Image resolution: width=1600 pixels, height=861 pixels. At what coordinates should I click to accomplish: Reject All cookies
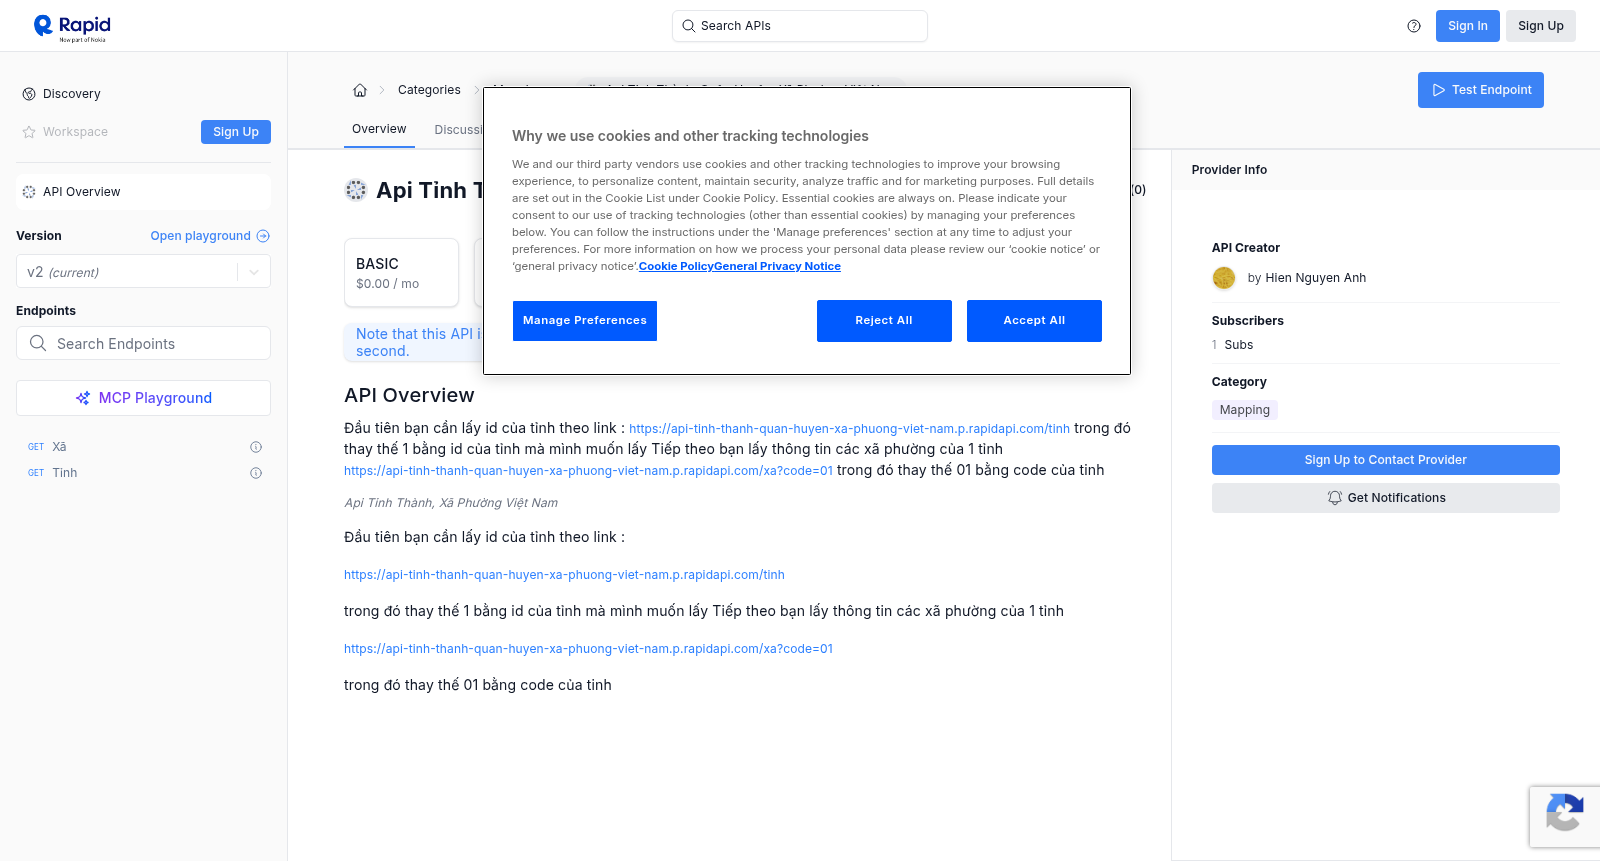884,321
